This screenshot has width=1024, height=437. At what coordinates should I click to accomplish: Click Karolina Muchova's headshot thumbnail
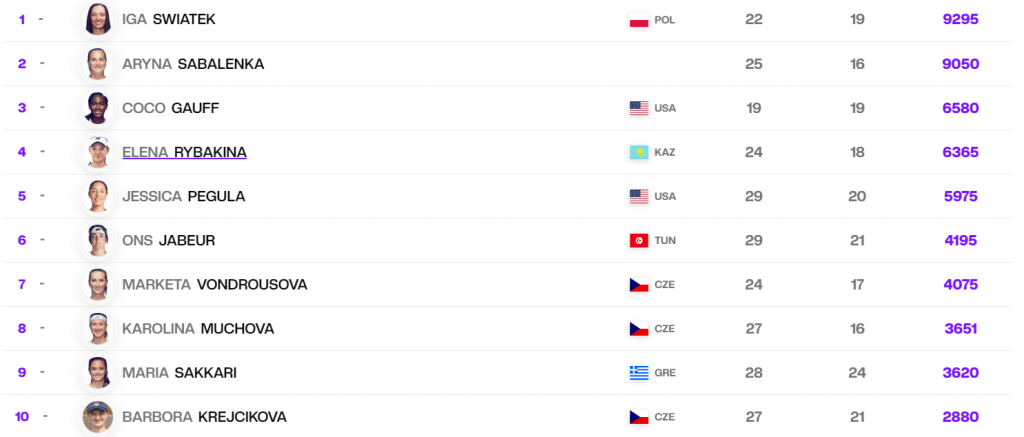tap(98, 329)
